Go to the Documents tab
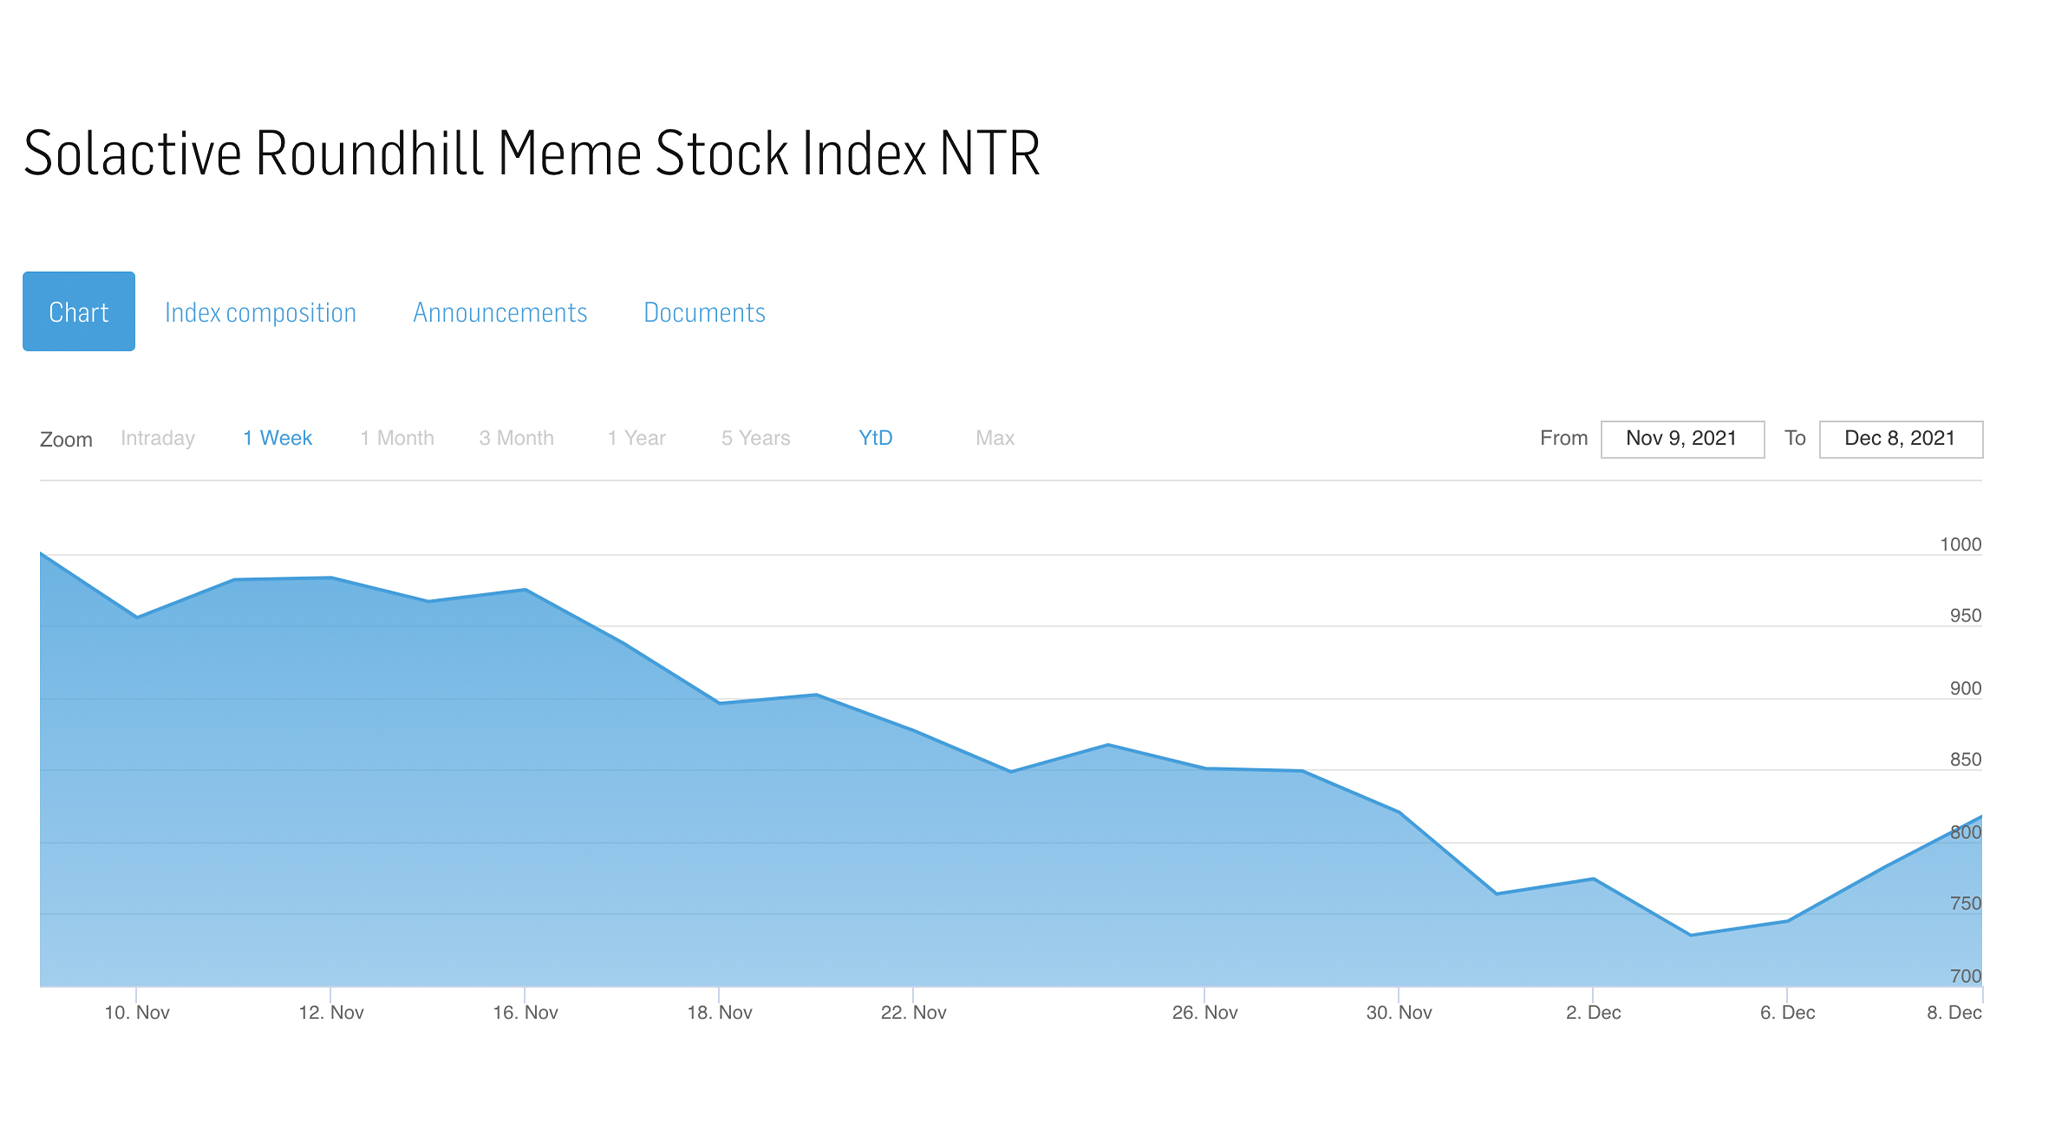2048x1136 pixels. 704,313
